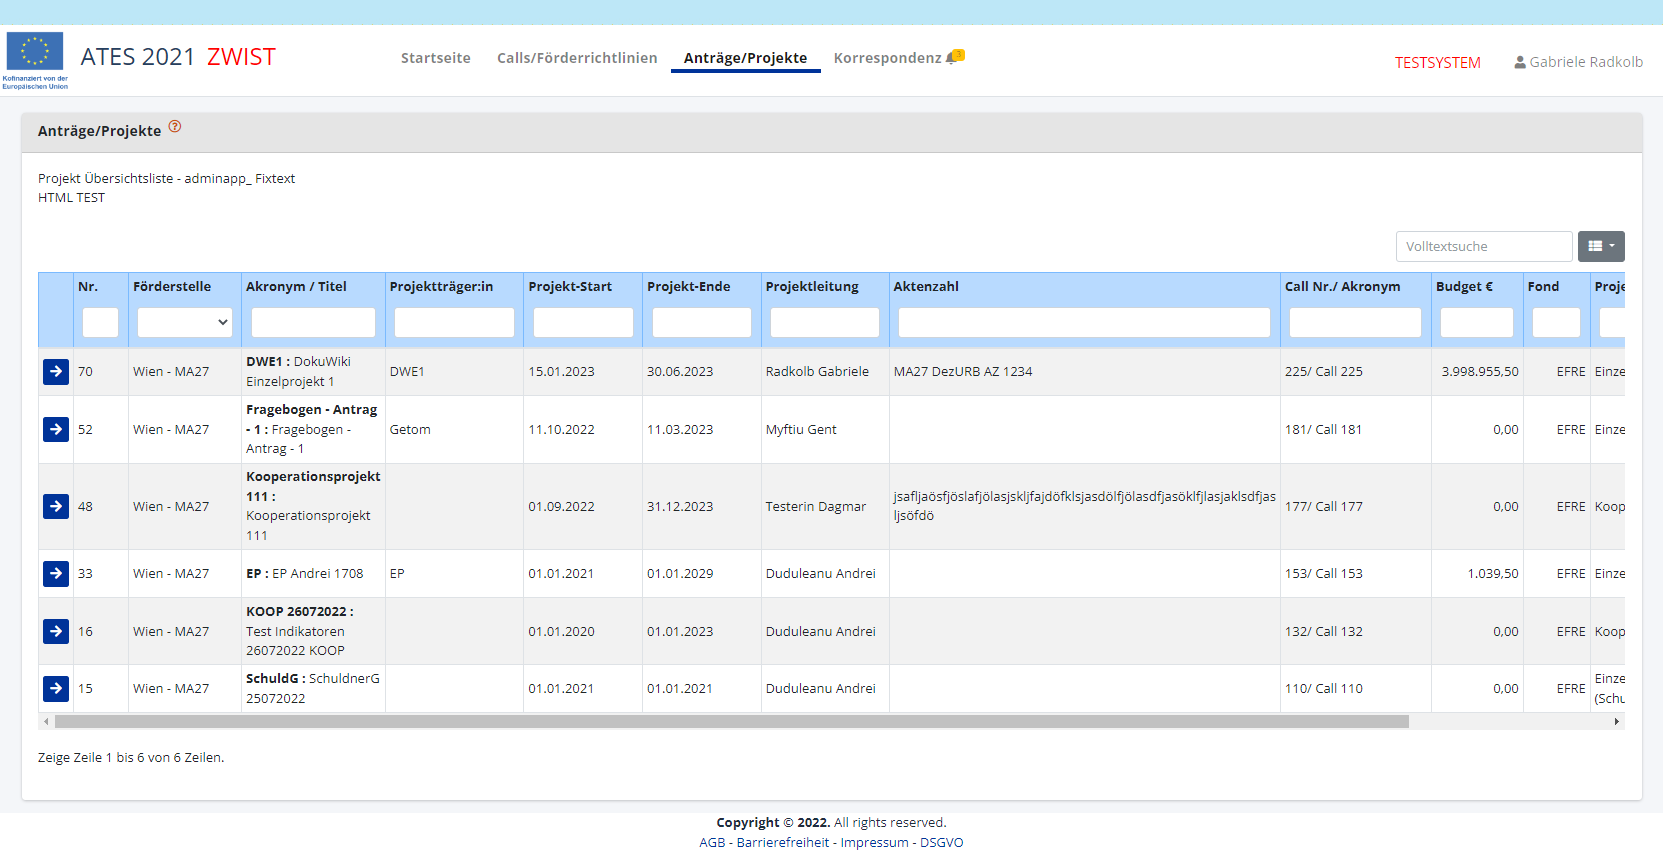Click the Volltextsuche search field

coord(1483,246)
